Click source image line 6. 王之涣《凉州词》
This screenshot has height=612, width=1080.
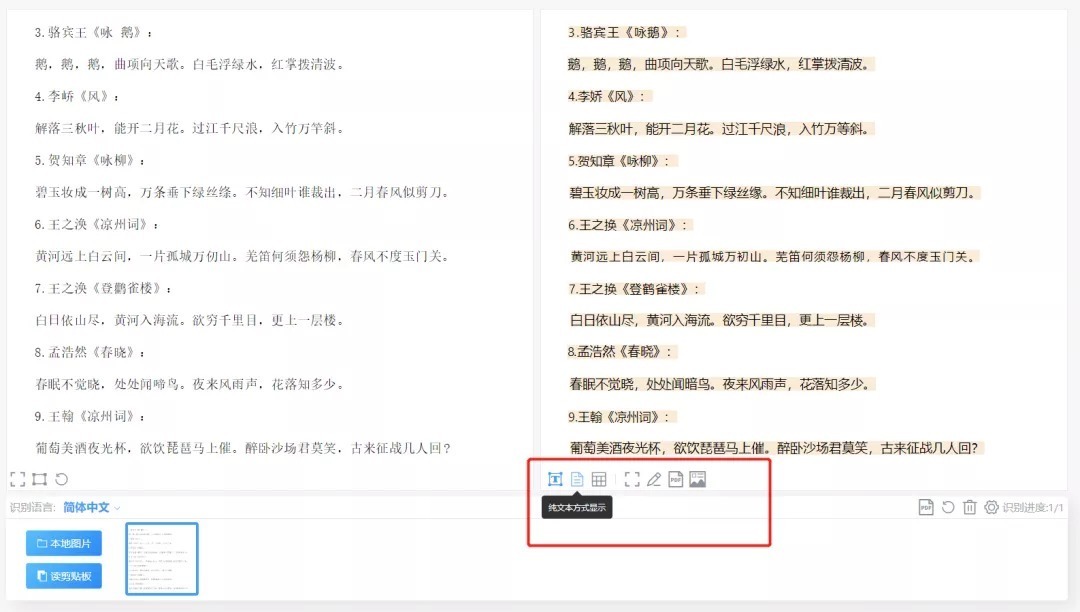[96, 224]
